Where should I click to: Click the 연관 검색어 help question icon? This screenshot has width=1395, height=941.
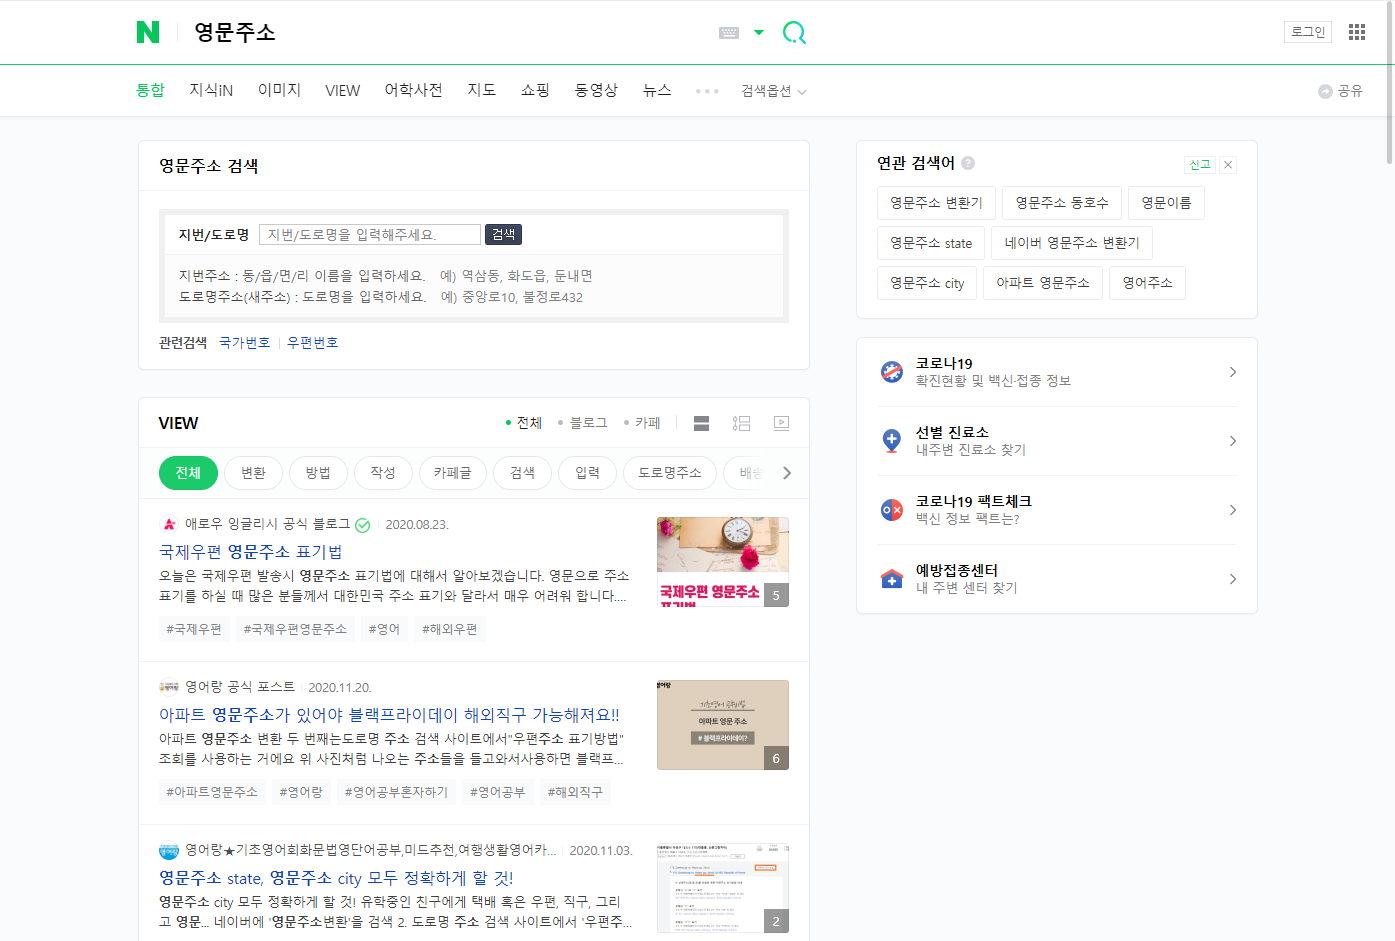[968, 163]
